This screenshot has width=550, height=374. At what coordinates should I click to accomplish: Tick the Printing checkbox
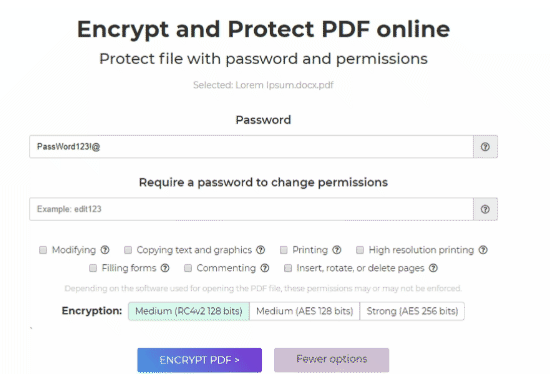coord(284,250)
